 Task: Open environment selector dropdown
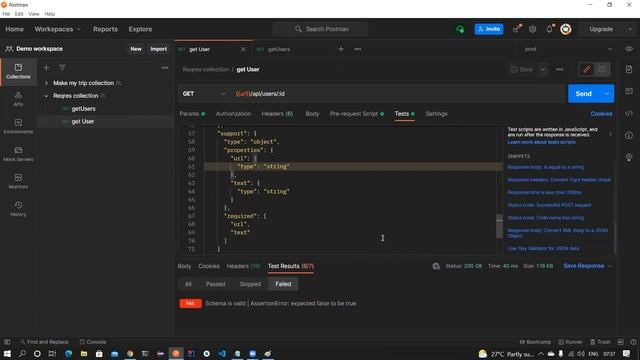568,49
